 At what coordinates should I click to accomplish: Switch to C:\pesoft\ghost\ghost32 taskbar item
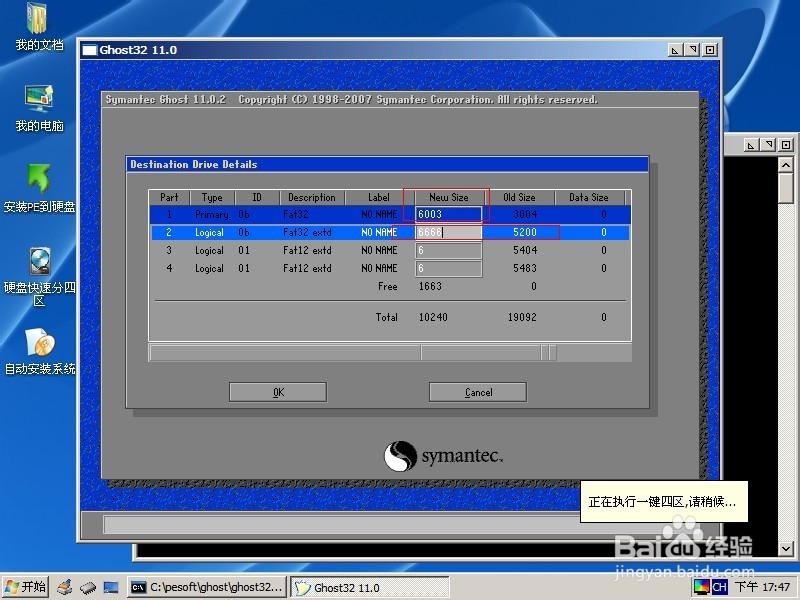click(206, 587)
